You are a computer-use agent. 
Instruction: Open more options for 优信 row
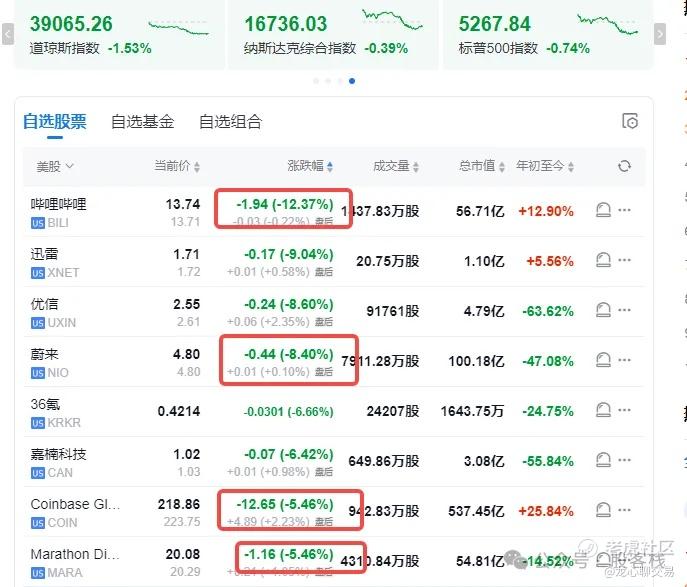pos(624,310)
